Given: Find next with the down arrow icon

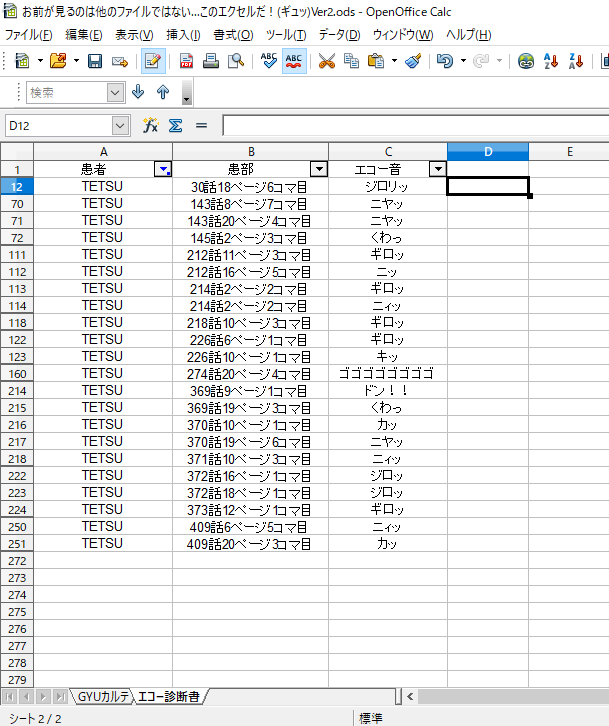Looking at the screenshot, I should pos(138,92).
